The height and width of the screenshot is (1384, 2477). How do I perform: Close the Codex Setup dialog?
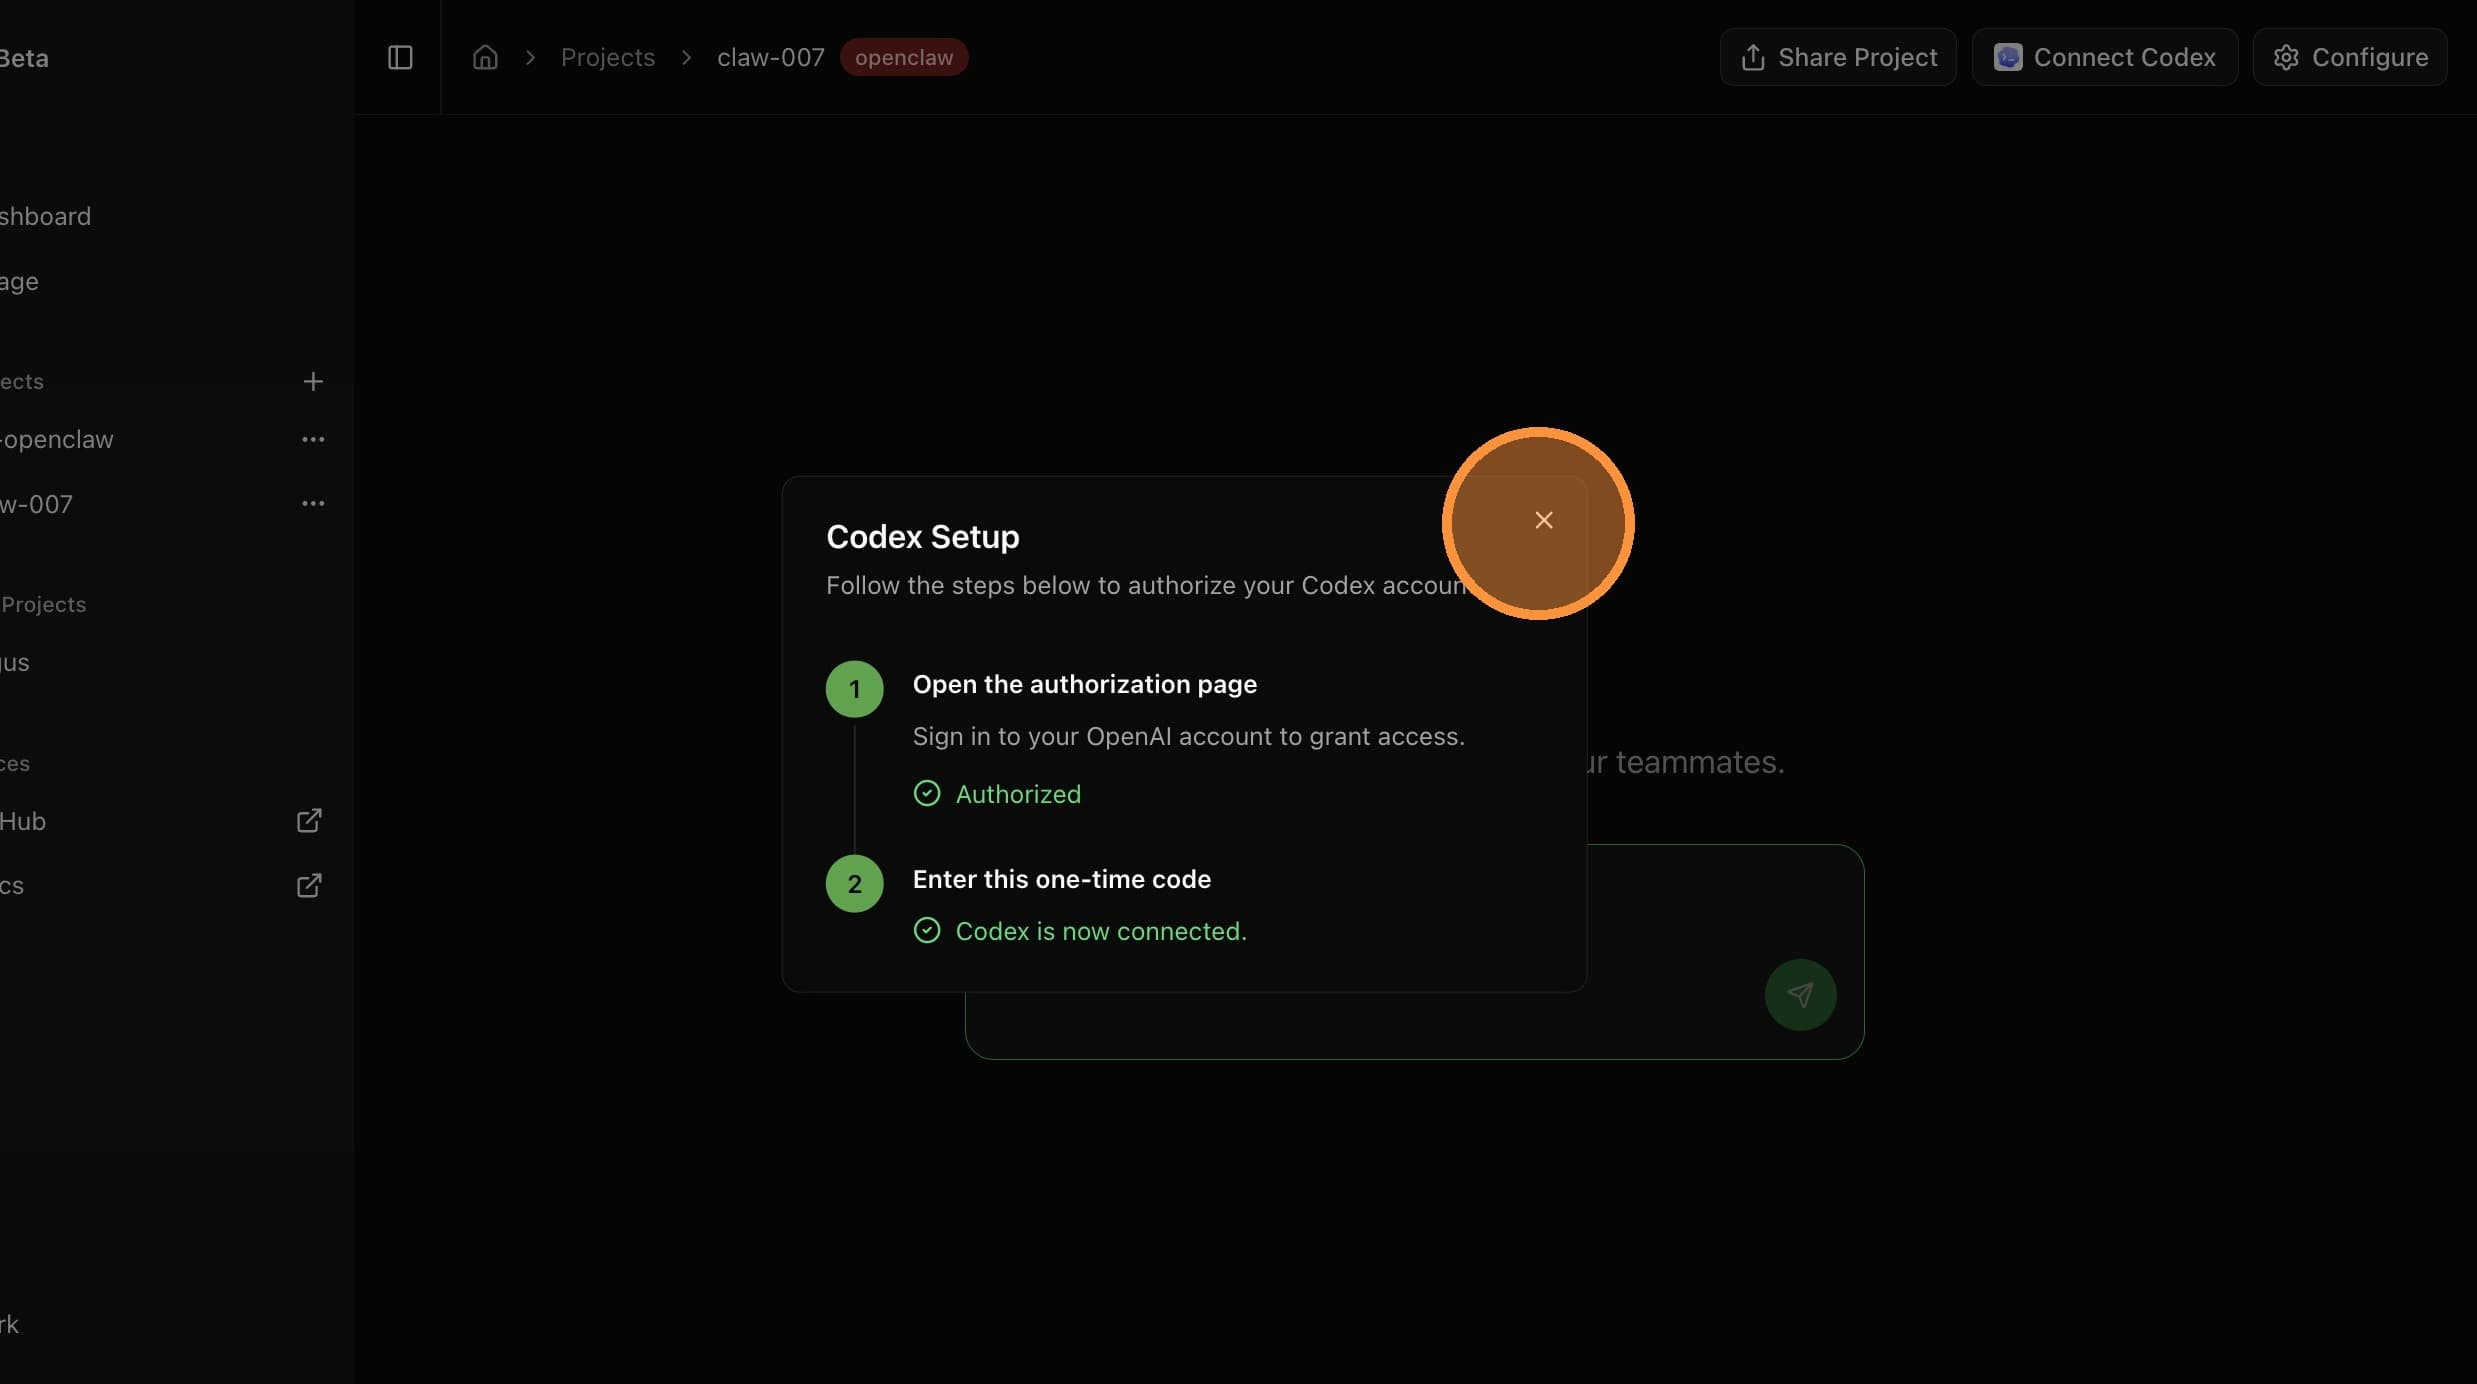click(1544, 520)
